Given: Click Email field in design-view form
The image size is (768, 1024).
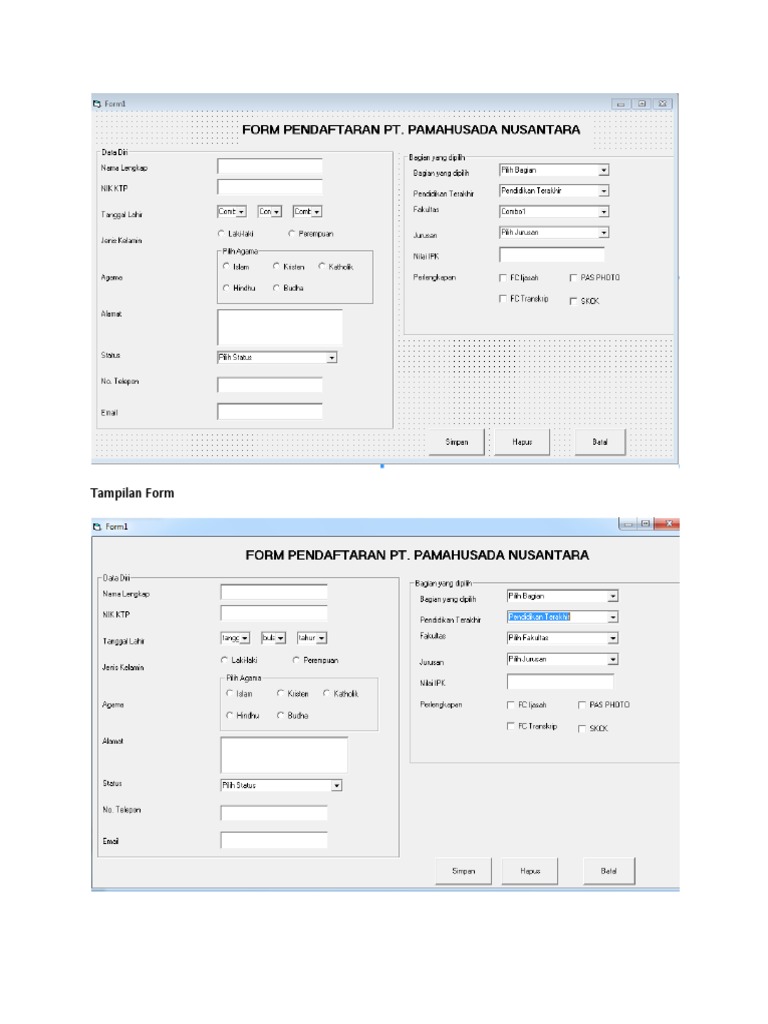Looking at the screenshot, I should point(270,411).
